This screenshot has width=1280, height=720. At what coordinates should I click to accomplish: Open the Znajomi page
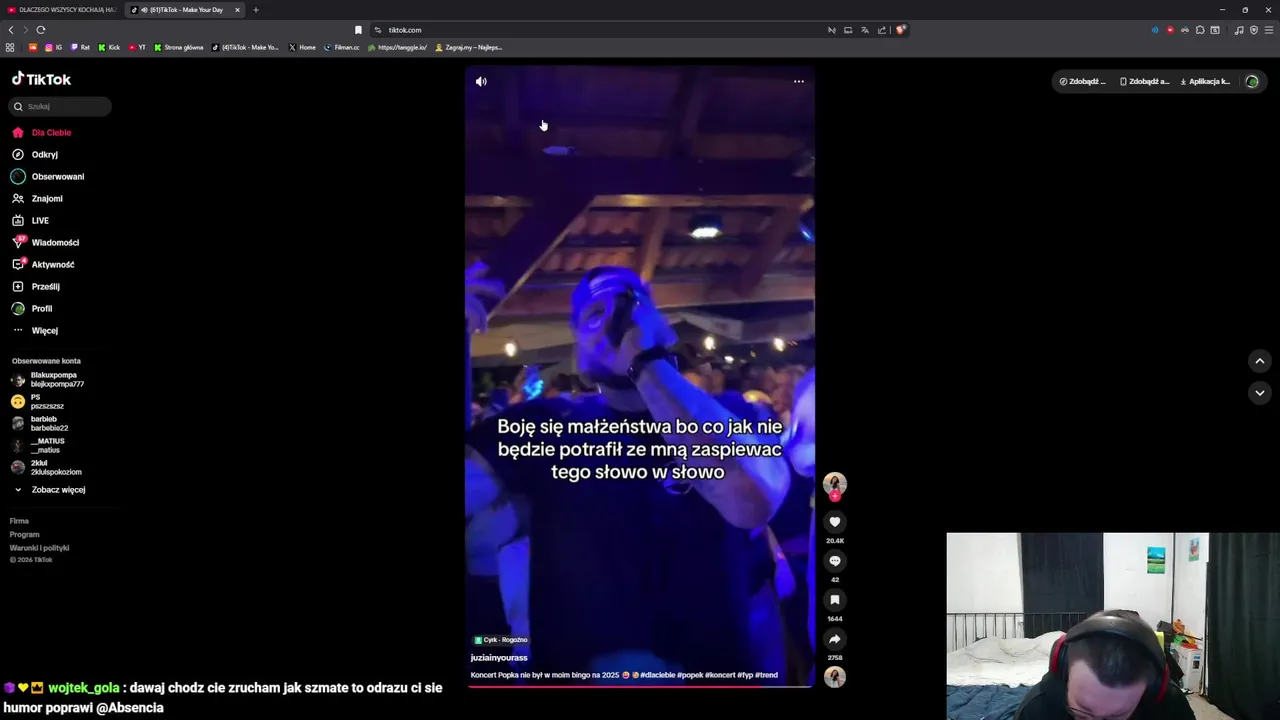[x=37, y=198]
